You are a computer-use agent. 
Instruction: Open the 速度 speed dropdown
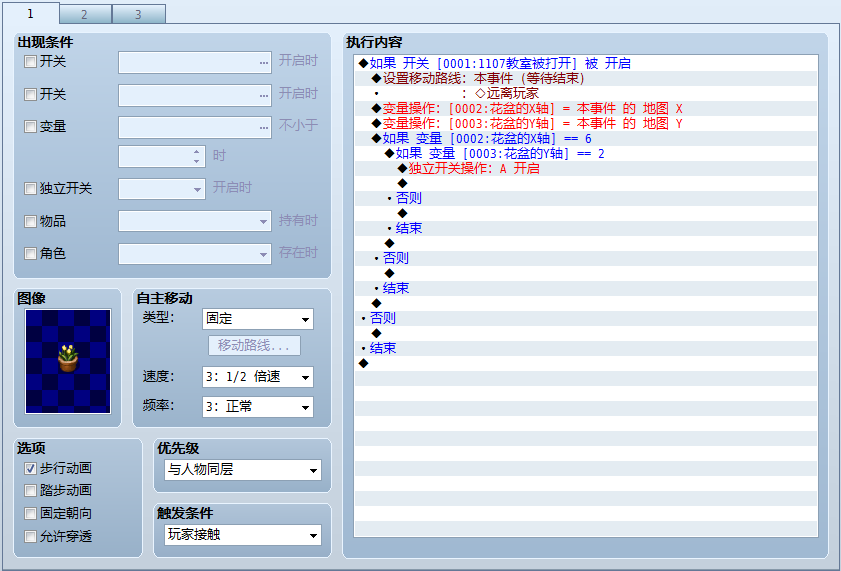(x=258, y=377)
